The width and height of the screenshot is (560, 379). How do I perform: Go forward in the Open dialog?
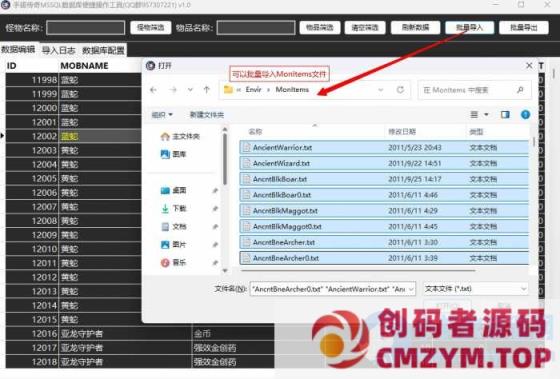tap(173, 90)
